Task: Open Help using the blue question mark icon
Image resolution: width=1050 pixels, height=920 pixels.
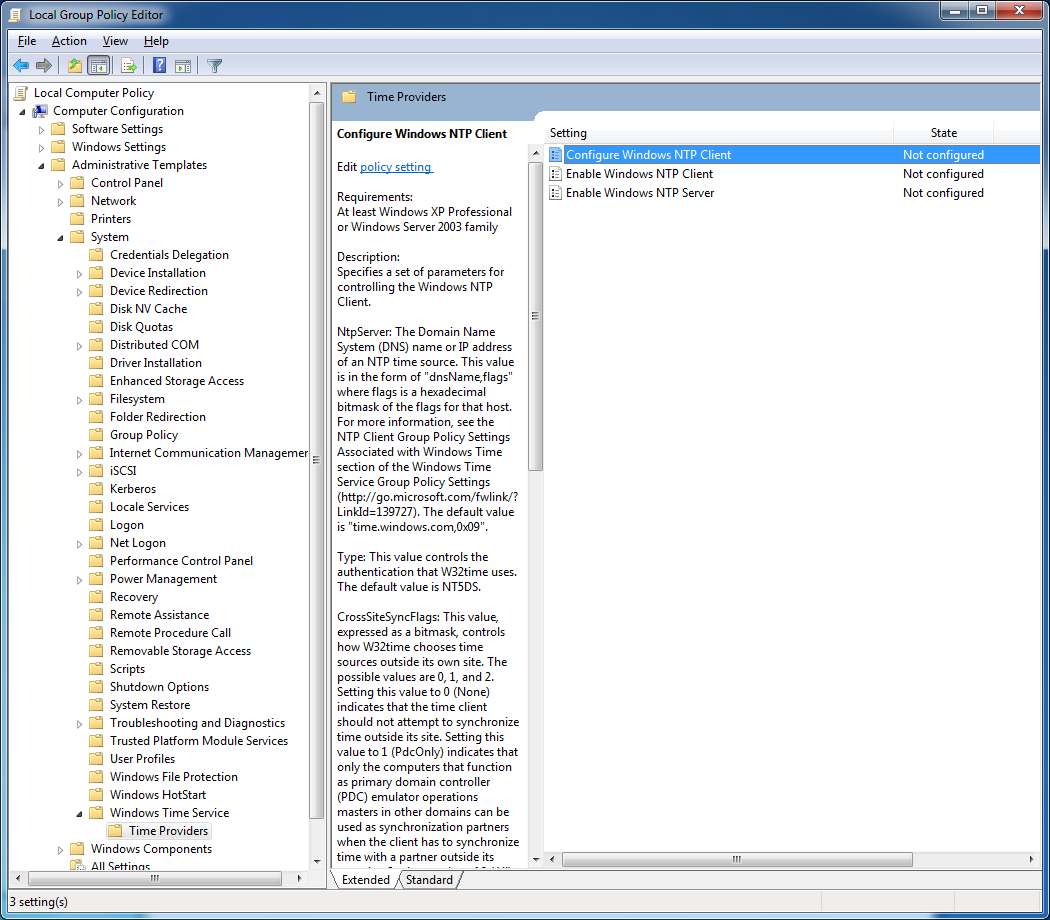Action: pyautogui.click(x=159, y=65)
